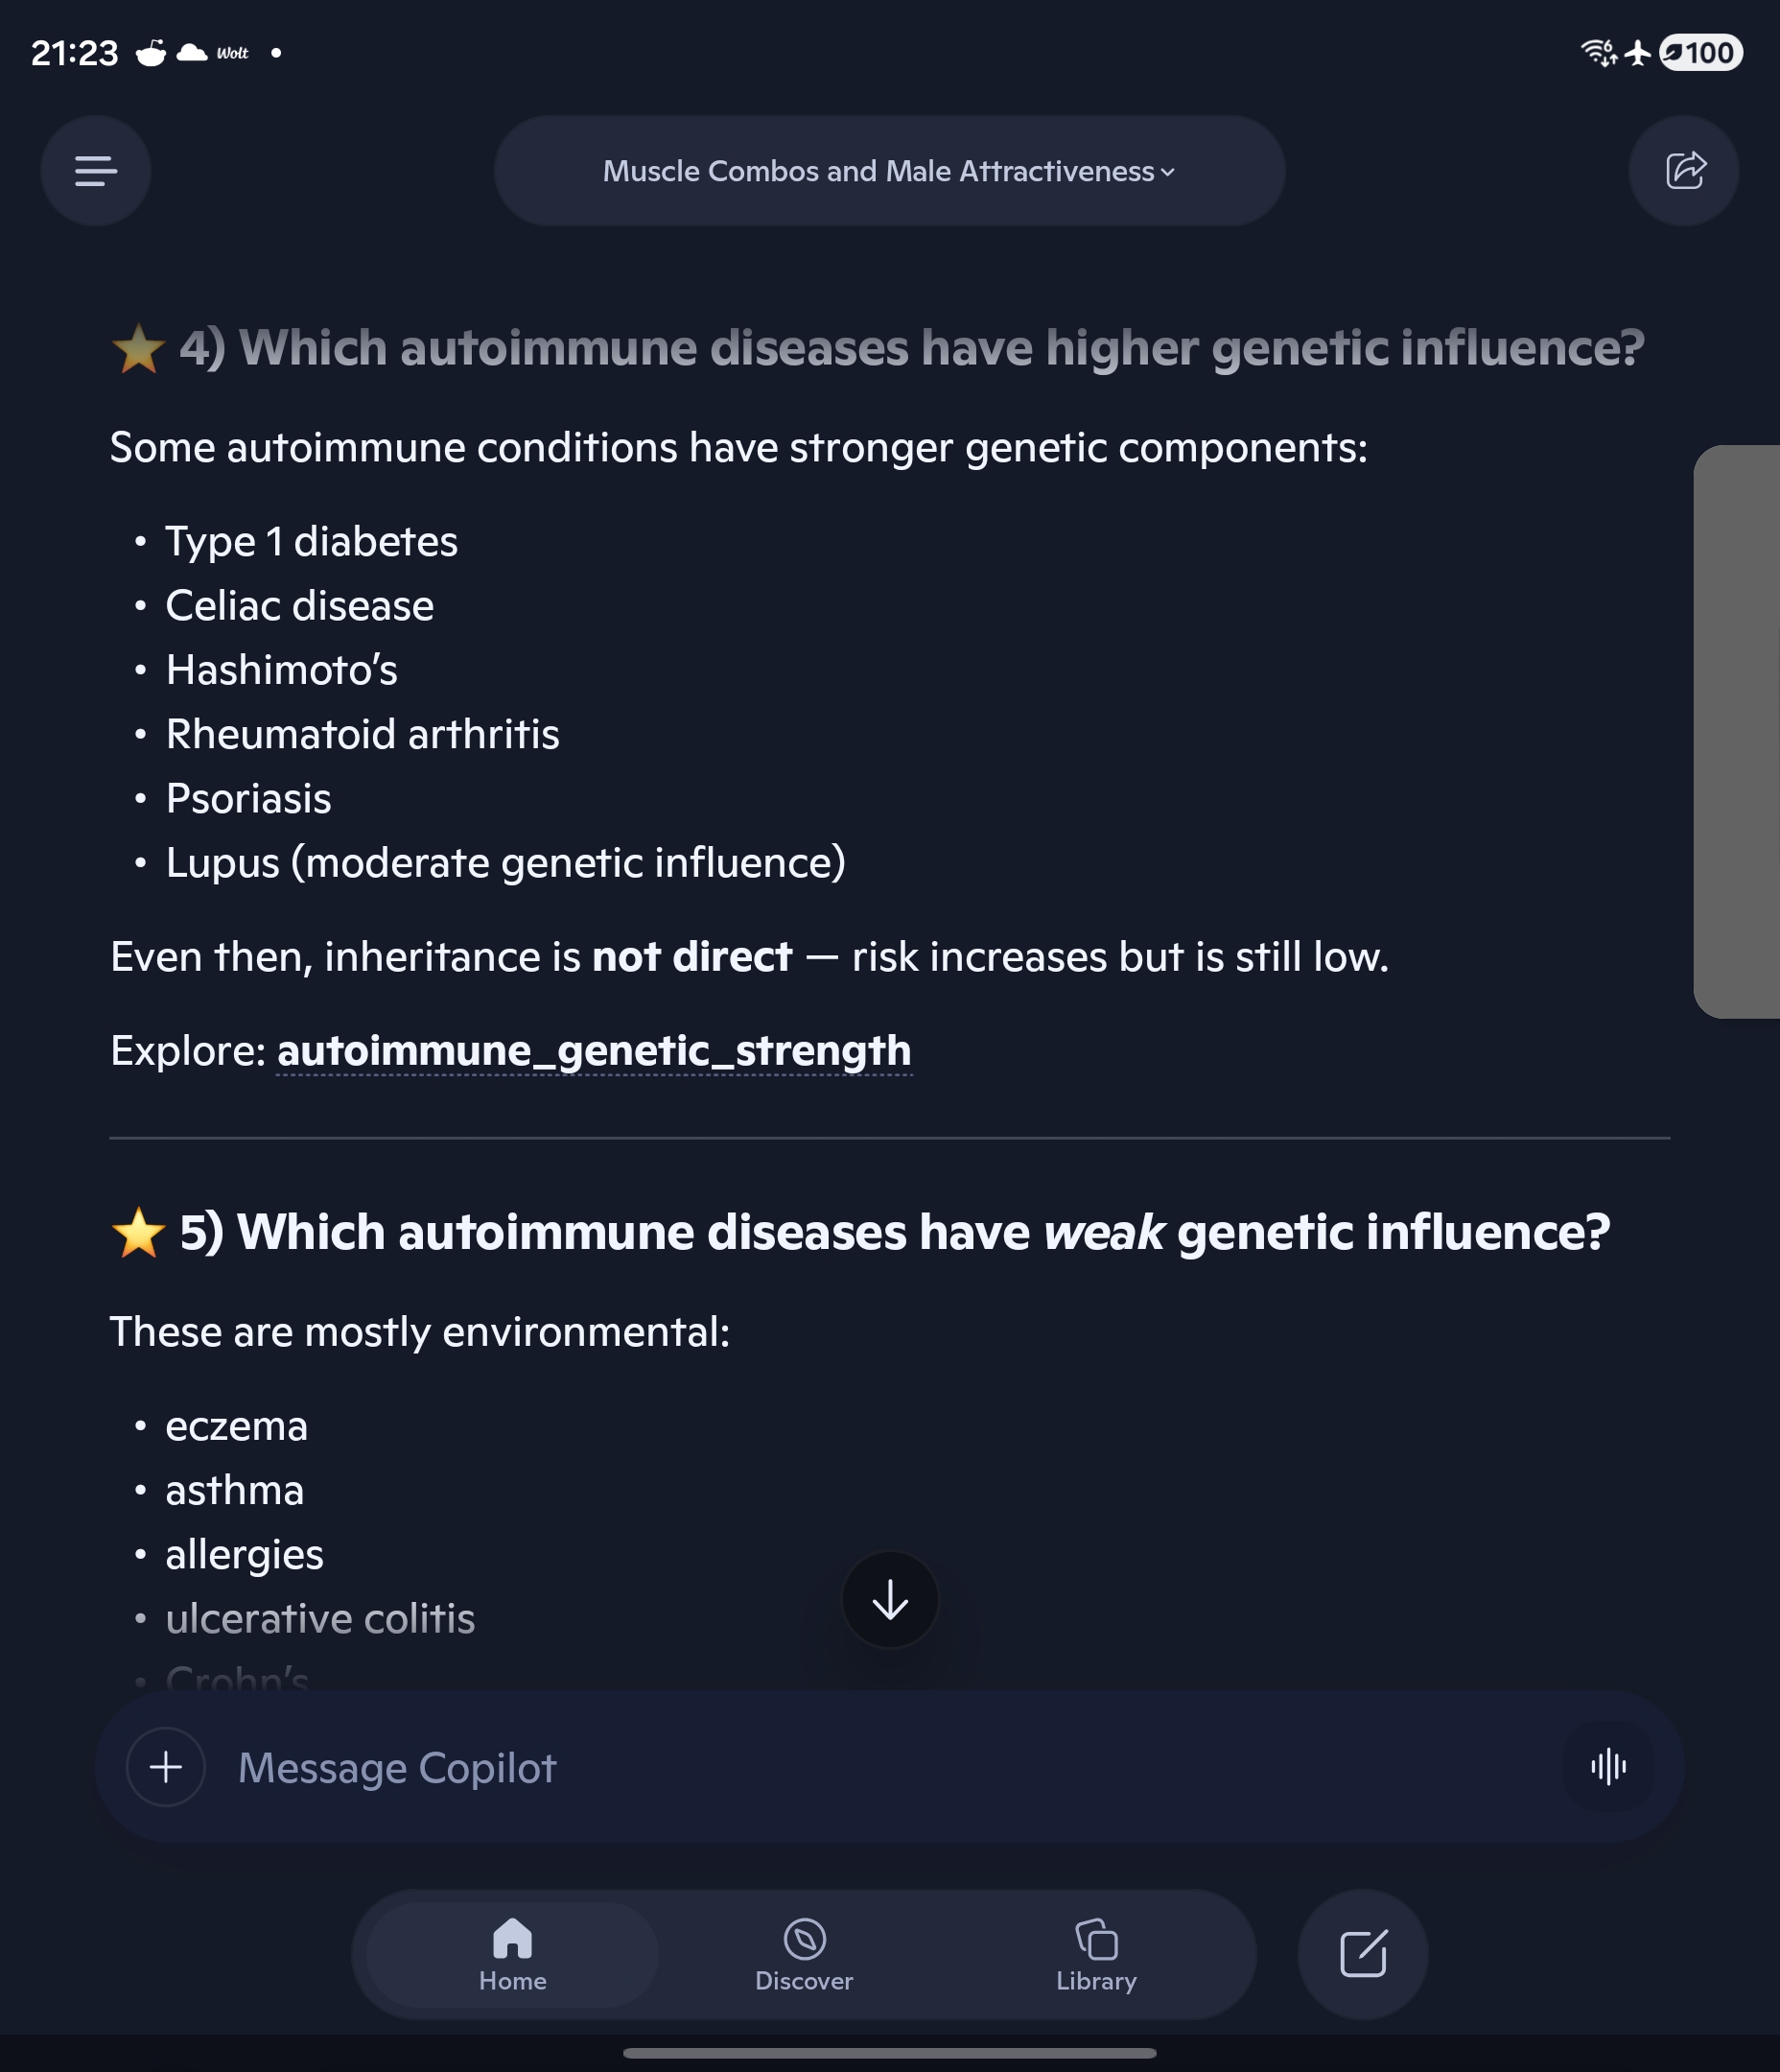The width and height of the screenshot is (1780, 2072).
Task: Tap the plus attachment button
Action: [166, 1767]
